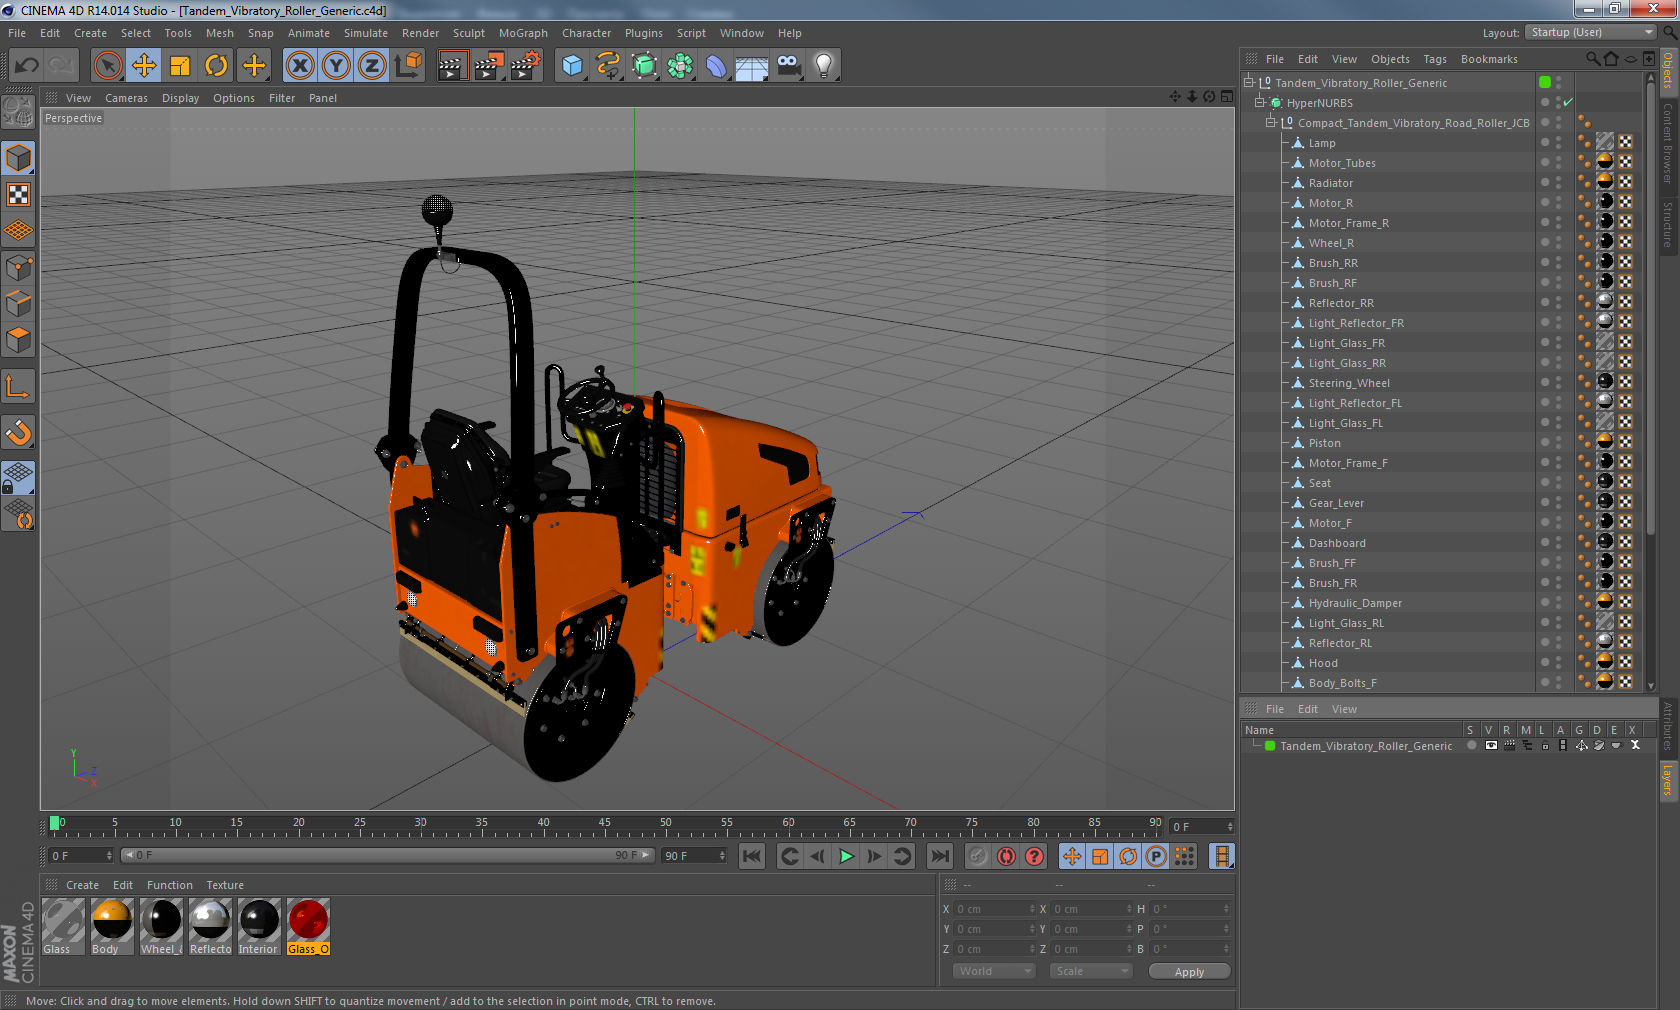Image resolution: width=1680 pixels, height=1010 pixels.
Task: Toggle X axis lock
Action: [x=299, y=66]
